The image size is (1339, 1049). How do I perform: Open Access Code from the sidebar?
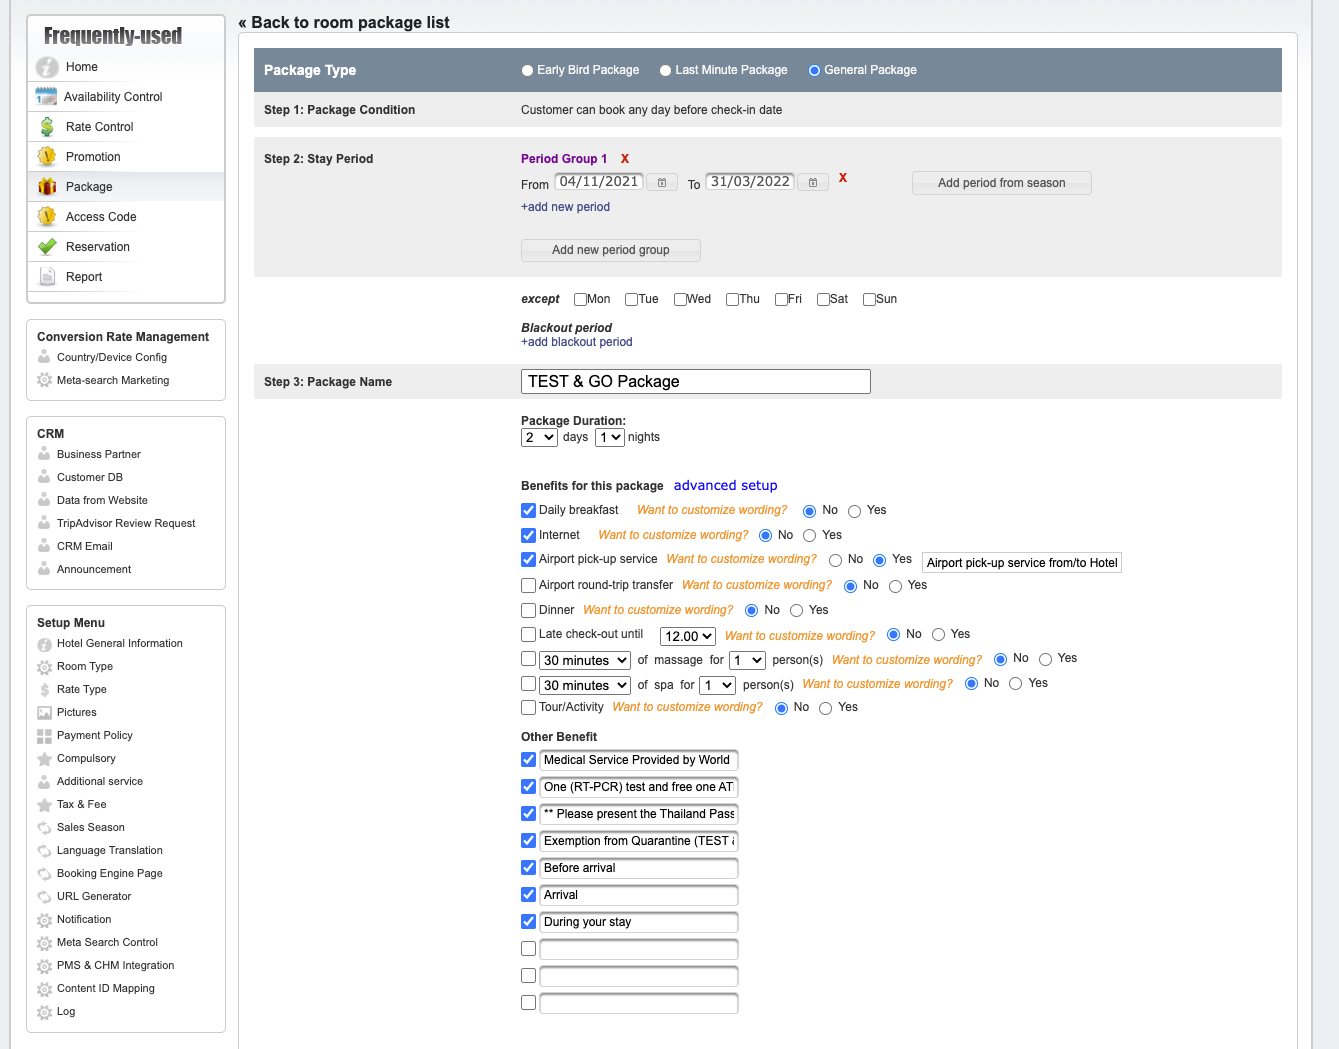point(101,217)
